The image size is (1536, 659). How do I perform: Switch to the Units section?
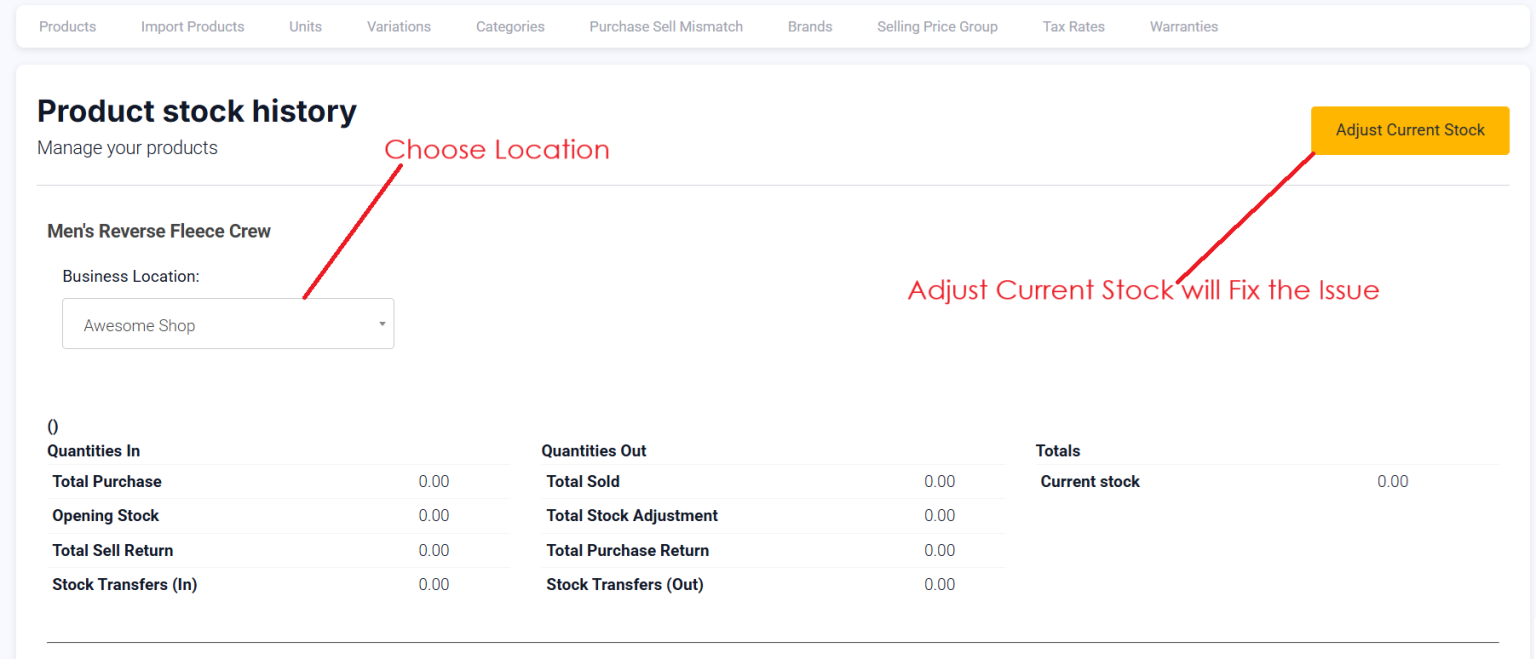(x=305, y=26)
